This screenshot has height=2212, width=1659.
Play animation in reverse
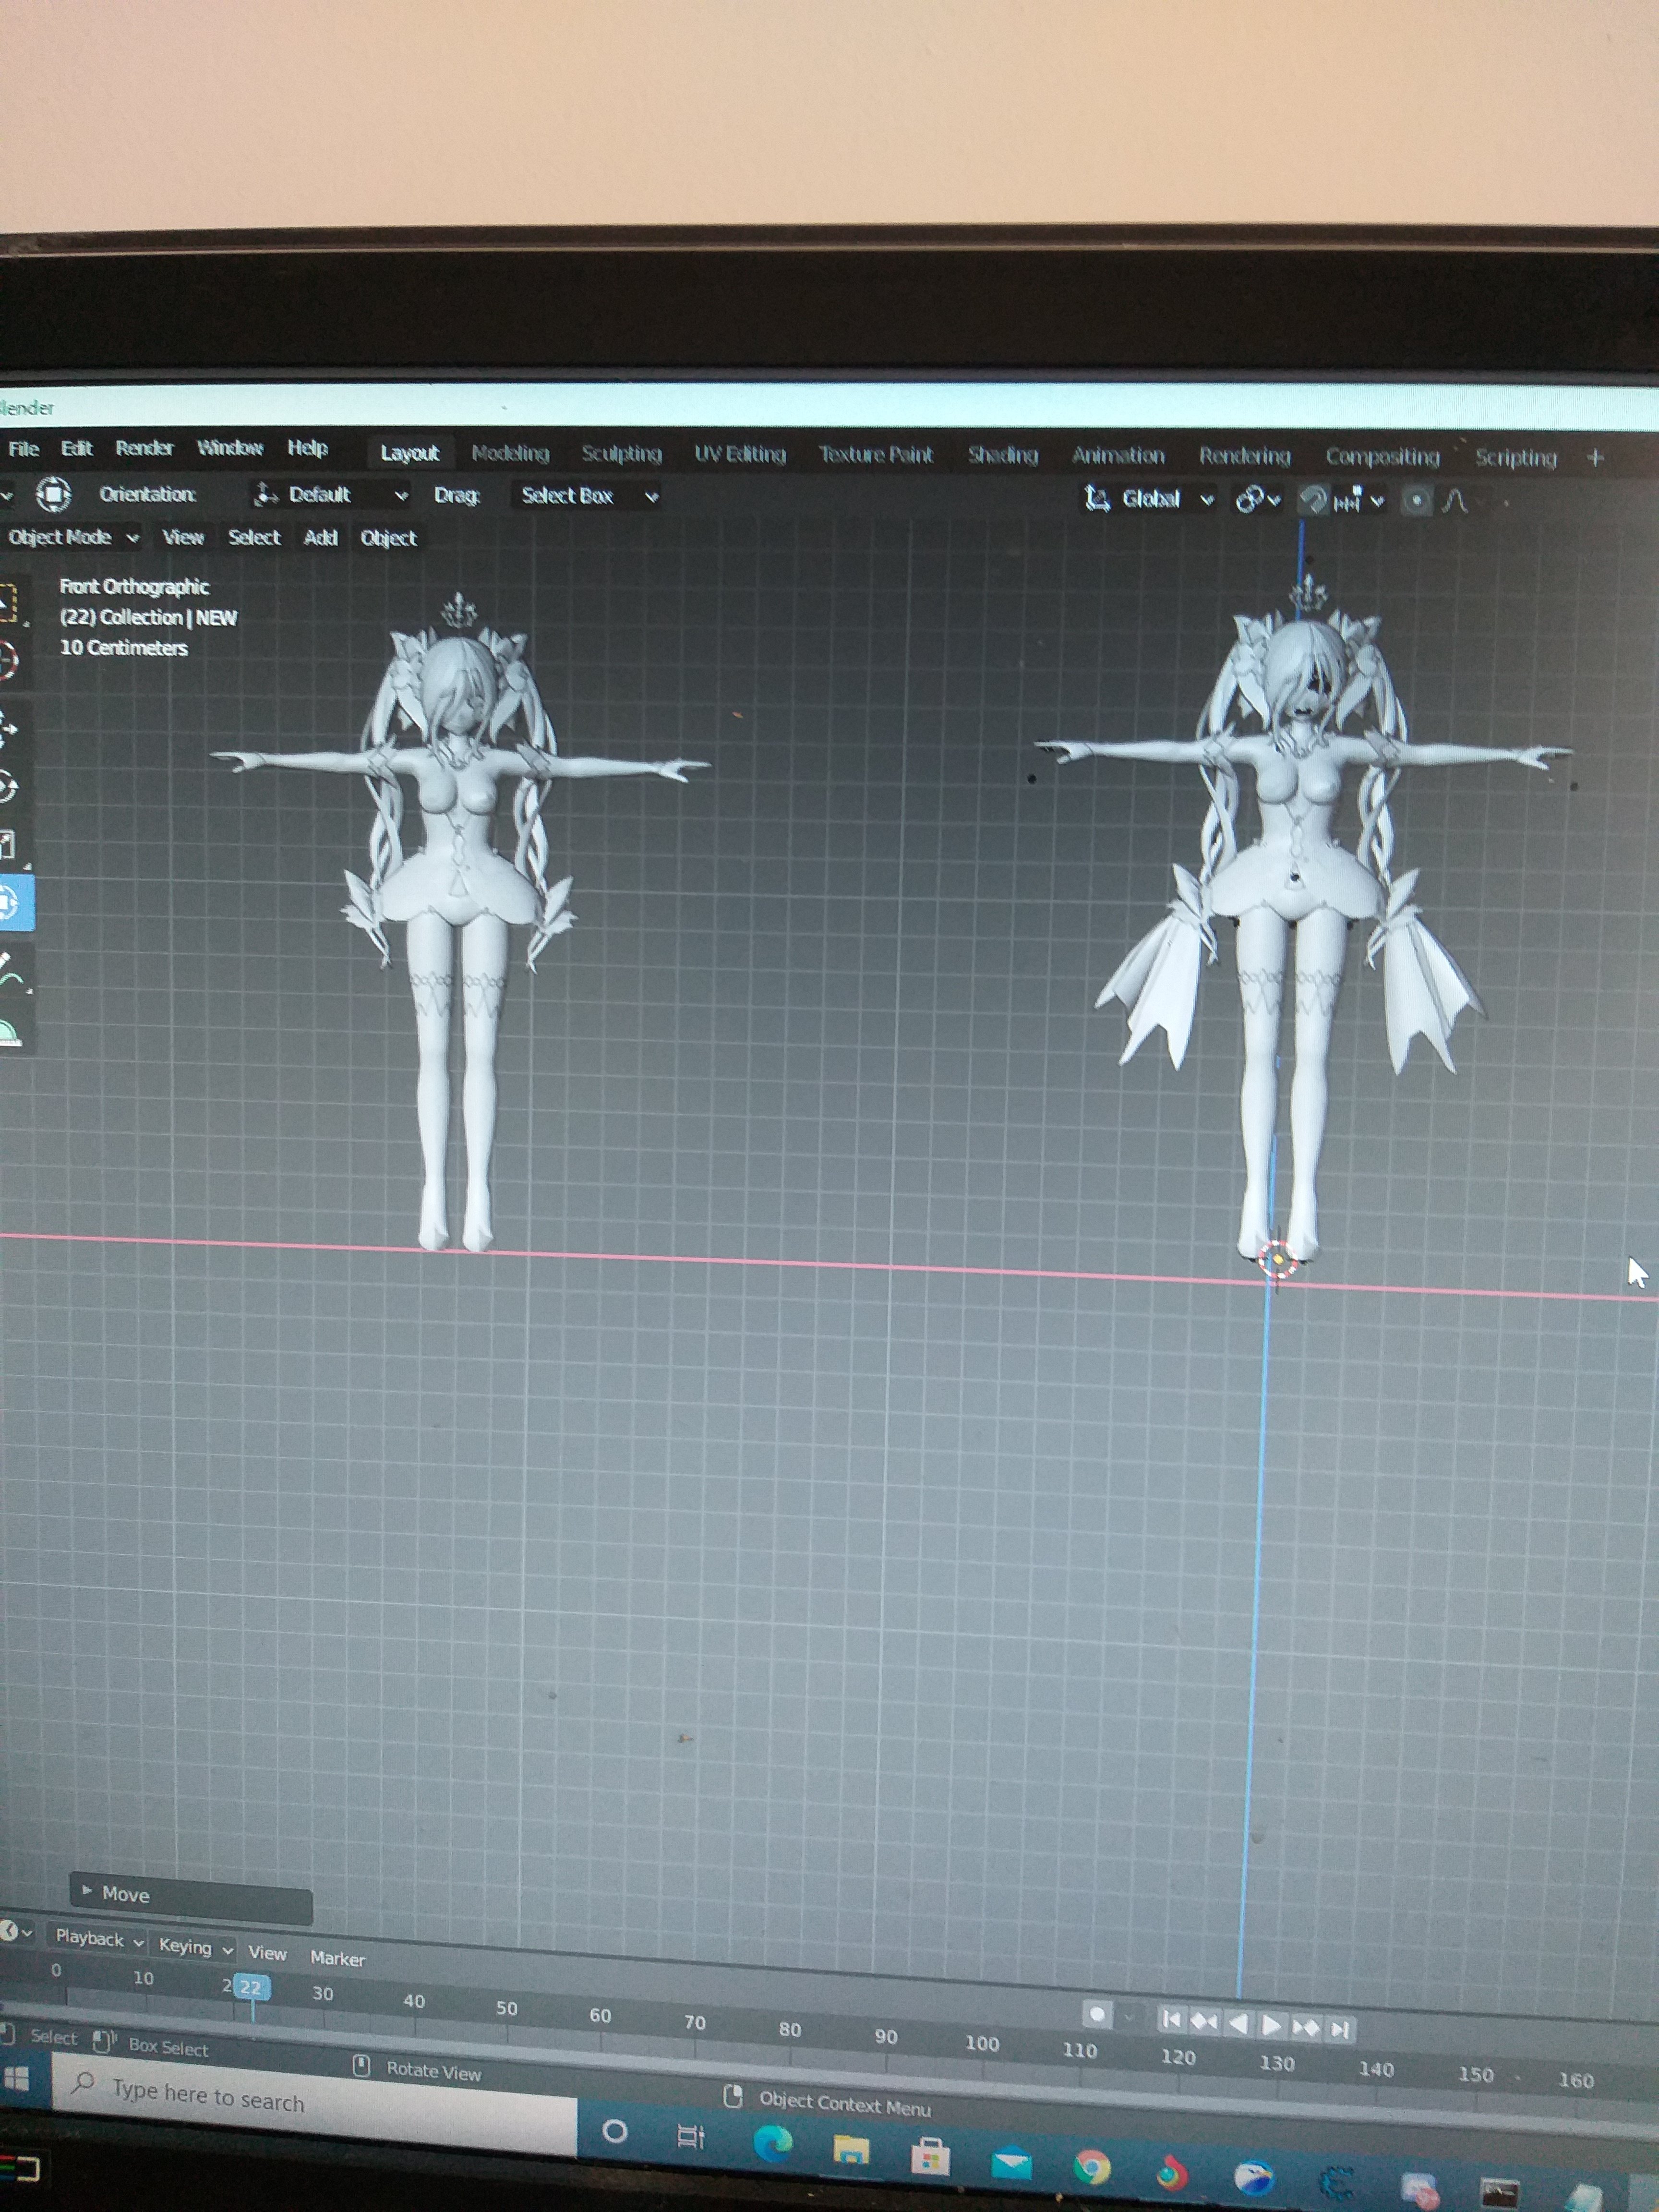click(1238, 2024)
